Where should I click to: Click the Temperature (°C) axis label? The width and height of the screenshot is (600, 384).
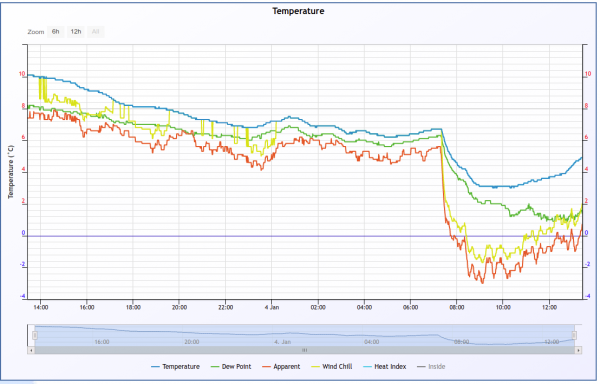tap(11, 172)
